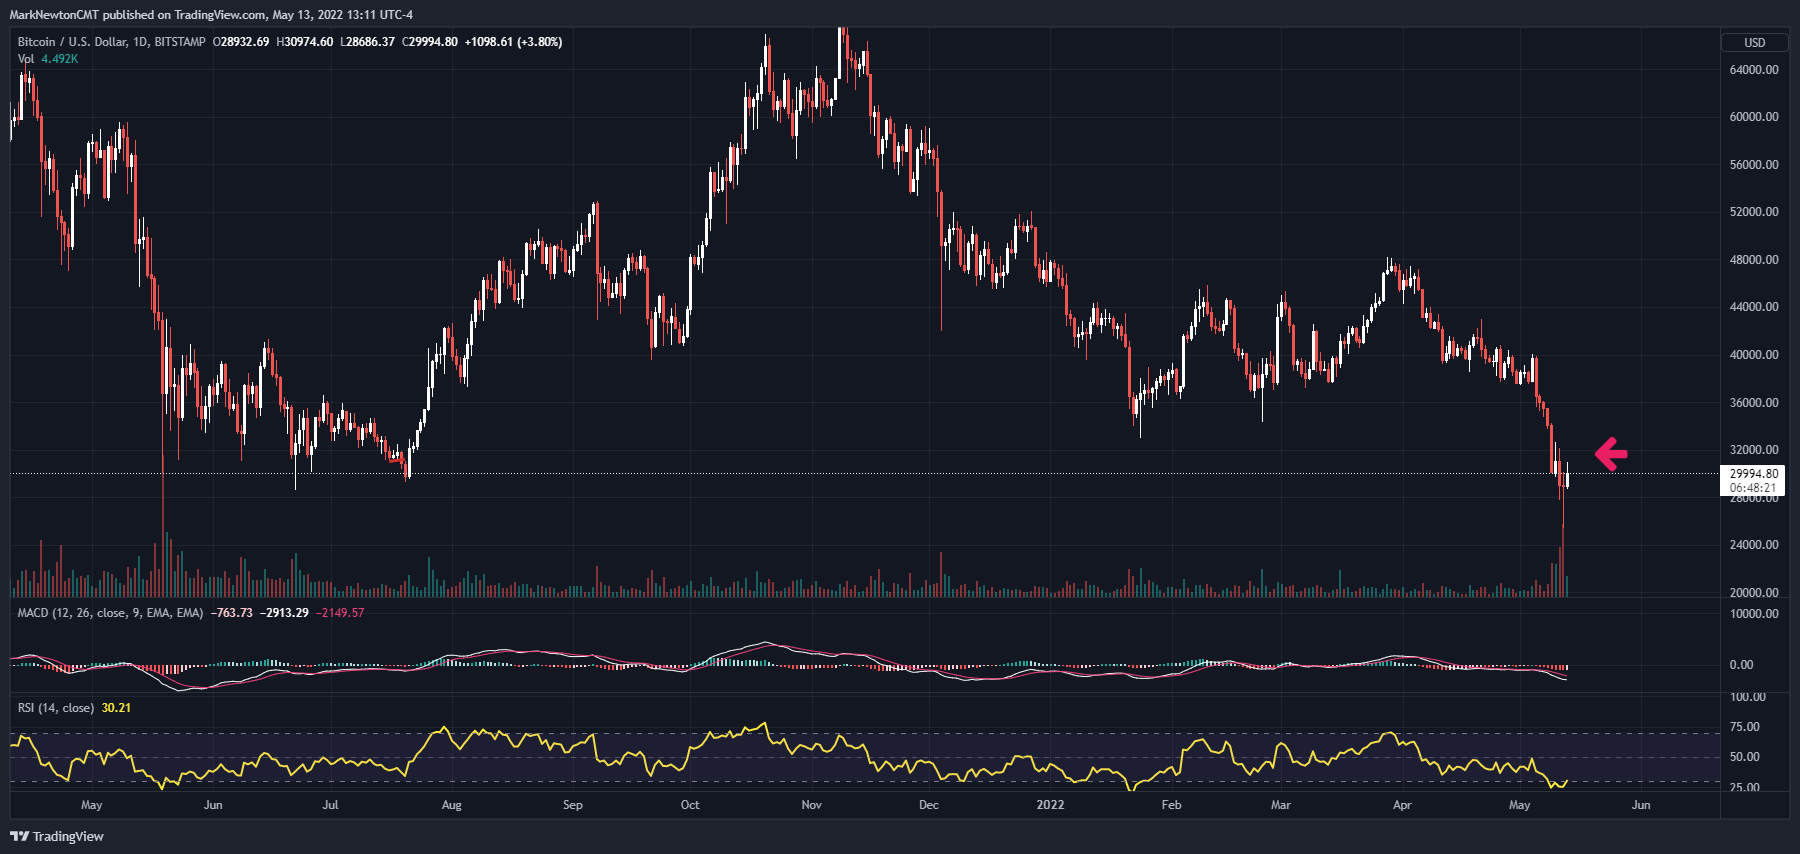Click the 44000.00 price axis label
The width and height of the screenshot is (1800, 854).
click(1754, 307)
